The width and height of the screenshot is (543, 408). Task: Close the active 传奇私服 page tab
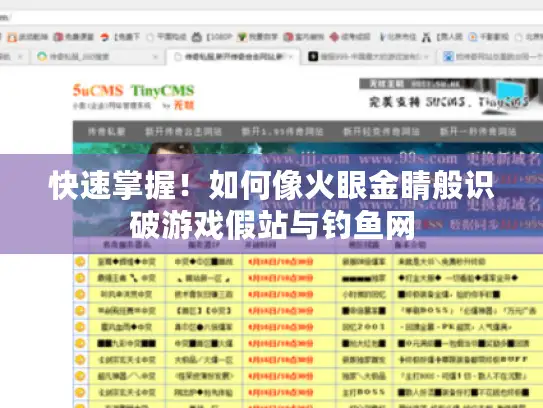click(x=291, y=56)
